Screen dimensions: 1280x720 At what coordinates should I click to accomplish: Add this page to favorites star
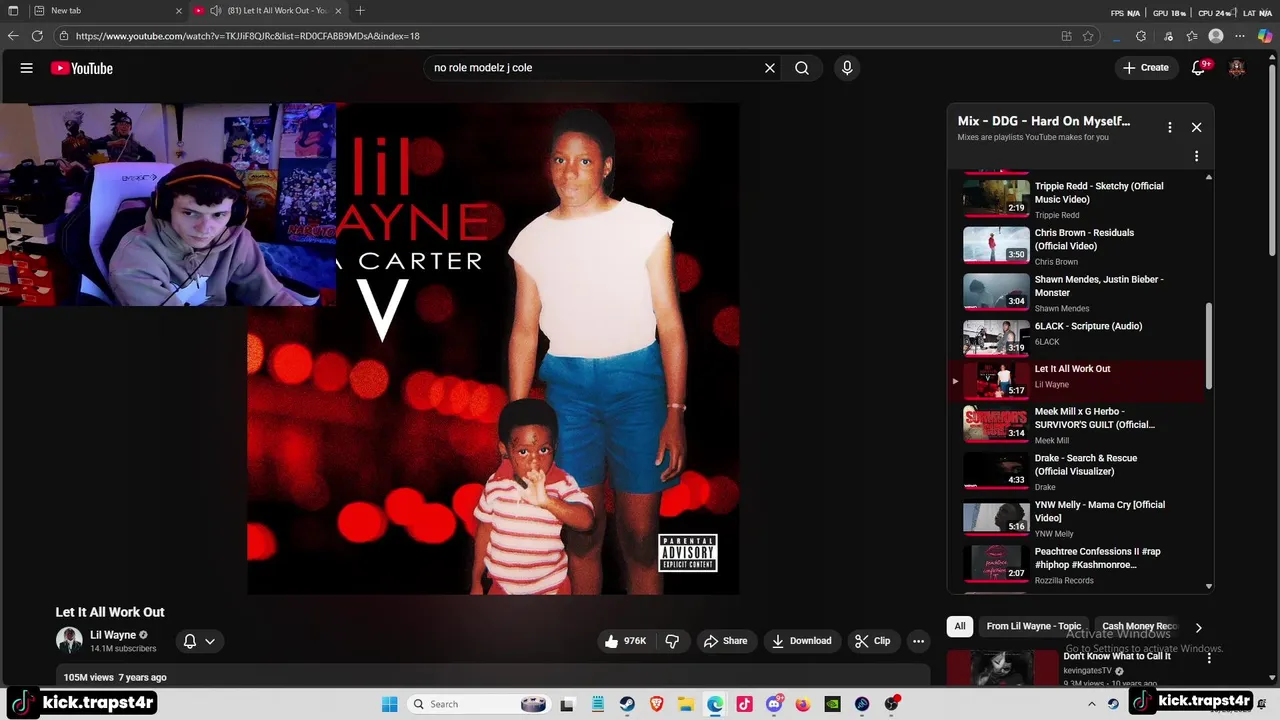pyautogui.click(x=1088, y=36)
